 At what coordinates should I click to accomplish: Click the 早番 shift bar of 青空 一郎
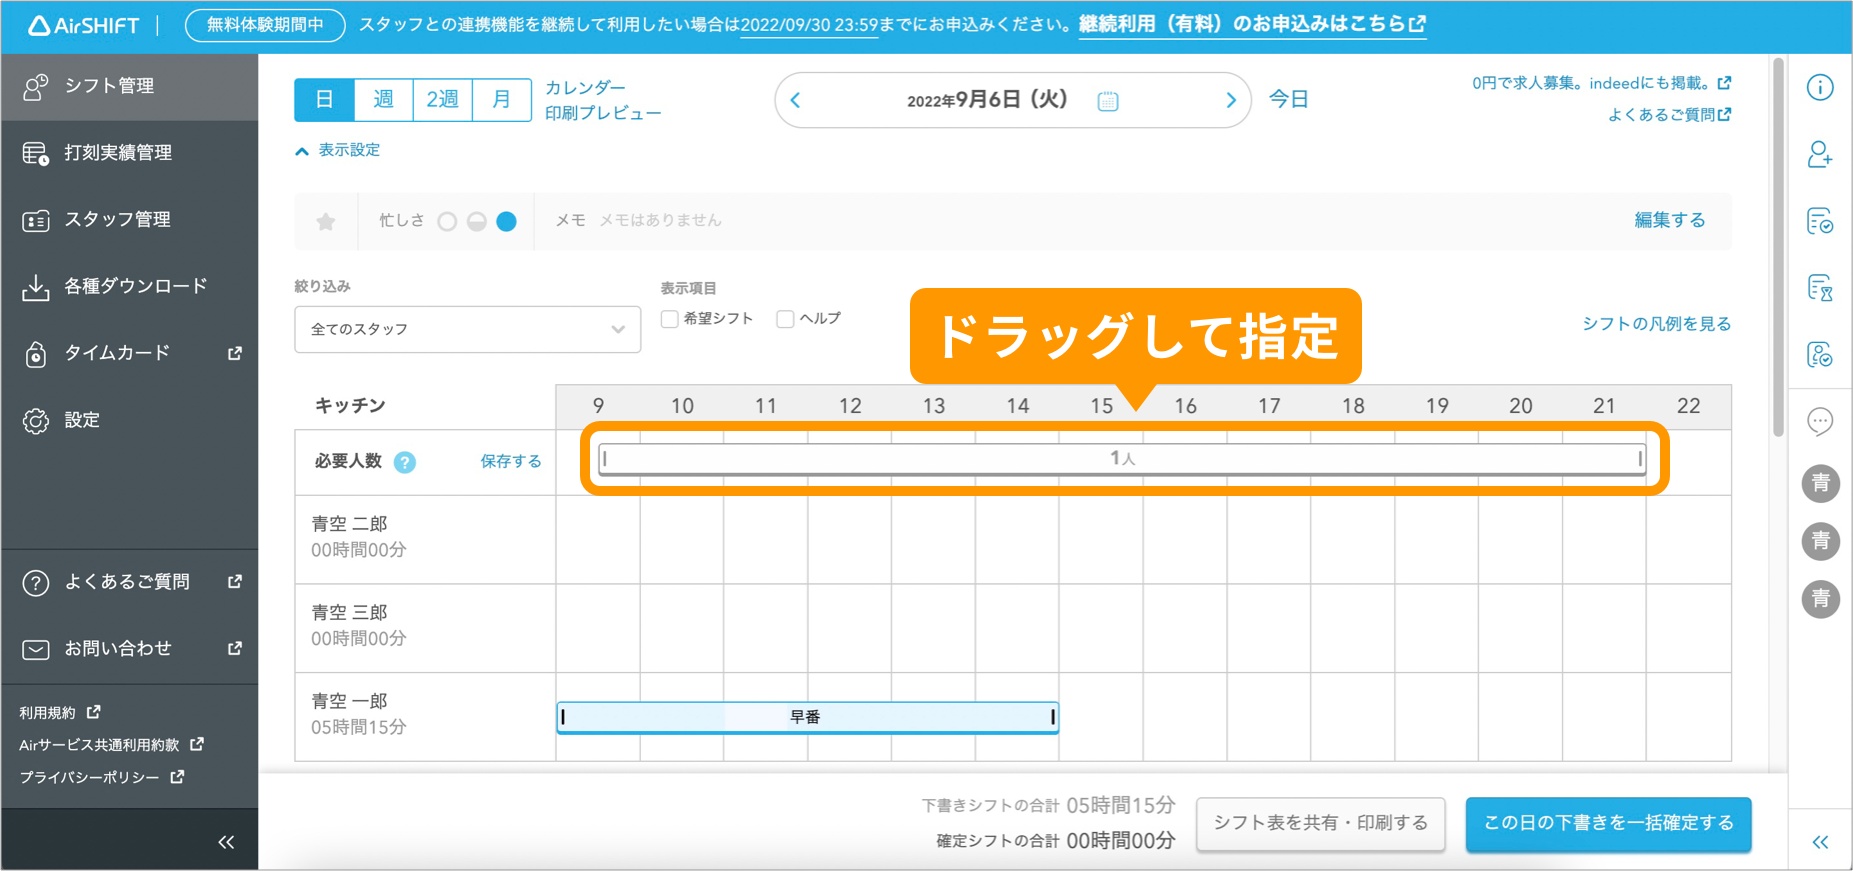tap(807, 717)
